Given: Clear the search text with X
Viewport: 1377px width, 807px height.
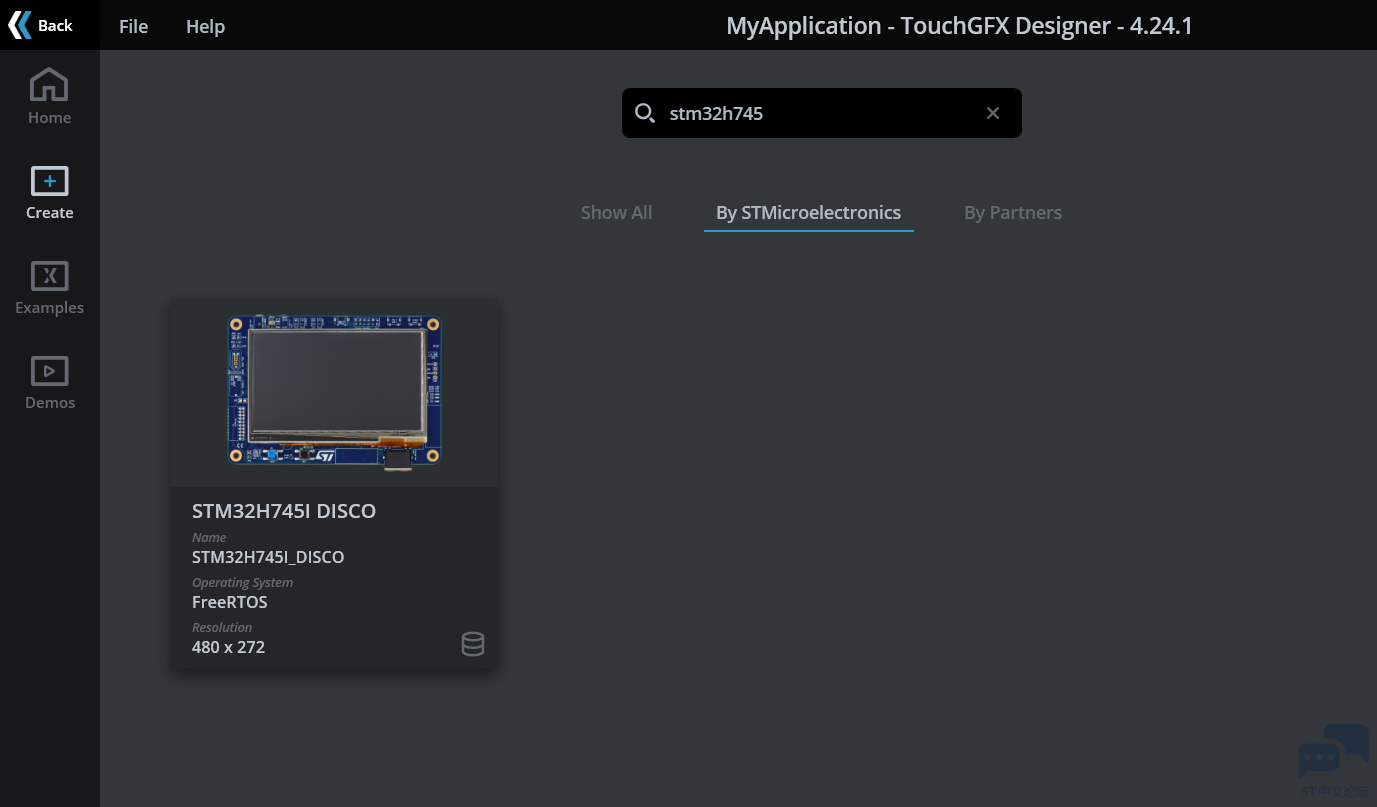Looking at the screenshot, I should pos(993,113).
